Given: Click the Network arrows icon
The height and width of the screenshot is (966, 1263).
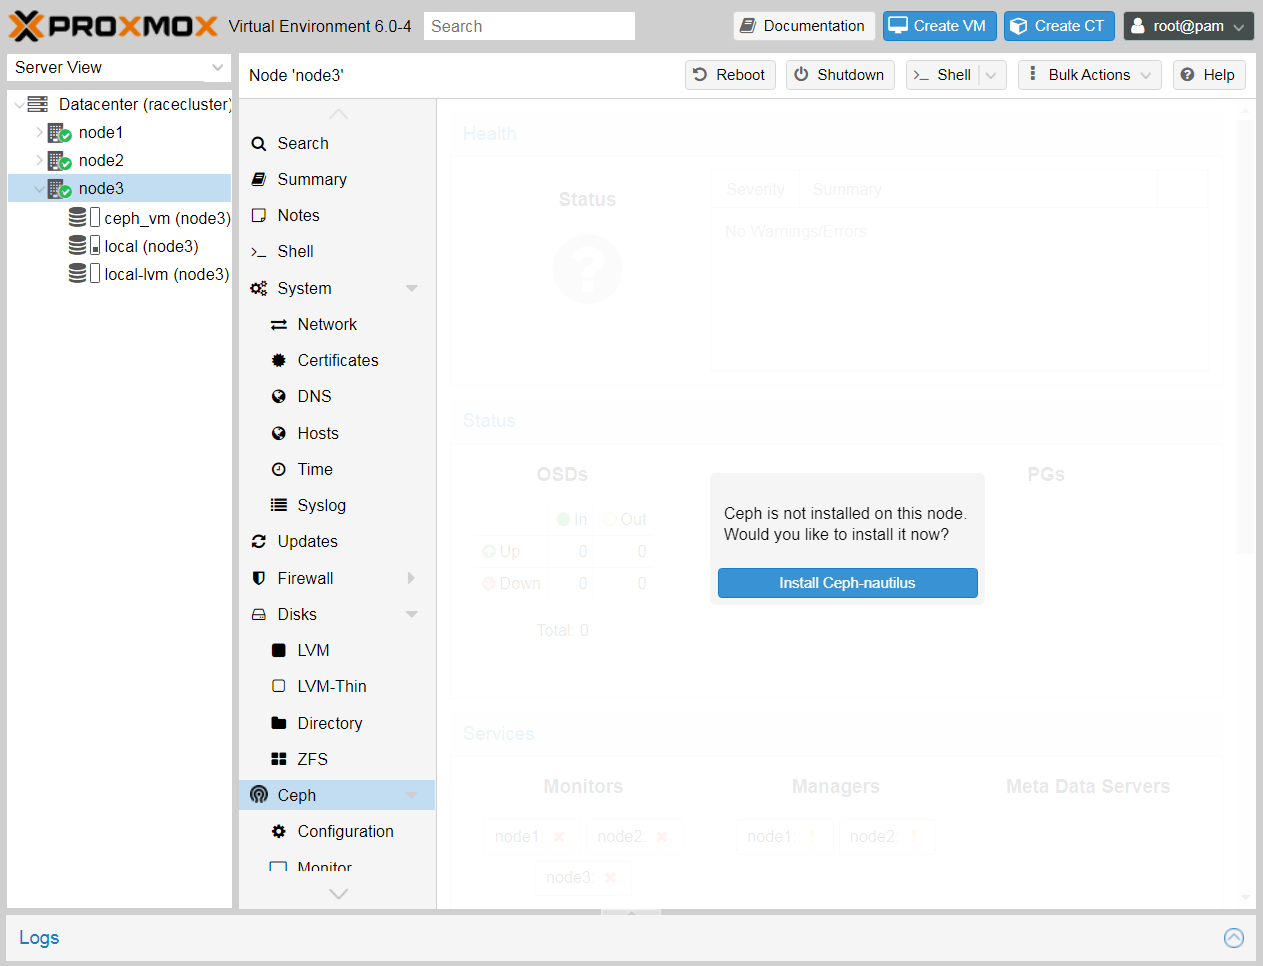Looking at the screenshot, I should coord(279,325).
